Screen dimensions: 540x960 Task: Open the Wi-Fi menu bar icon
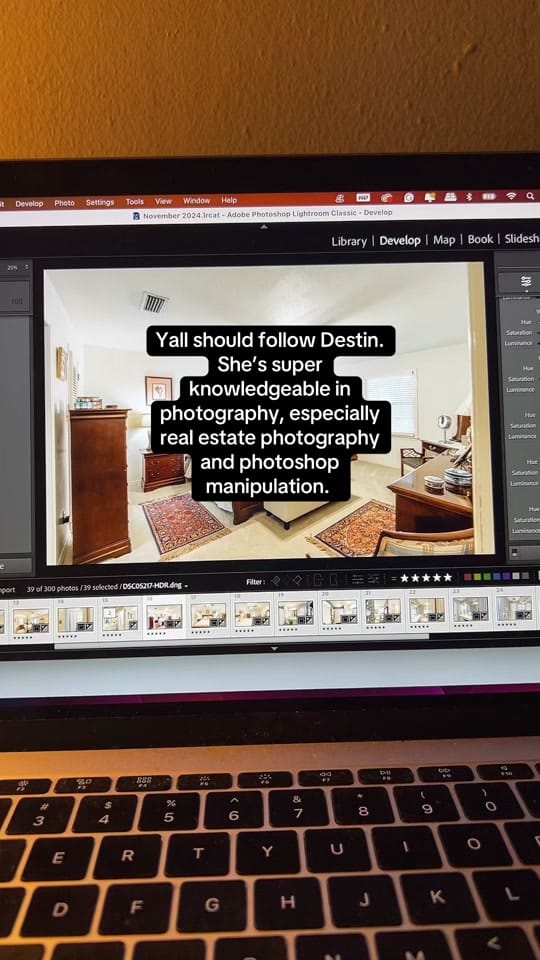click(x=511, y=195)
